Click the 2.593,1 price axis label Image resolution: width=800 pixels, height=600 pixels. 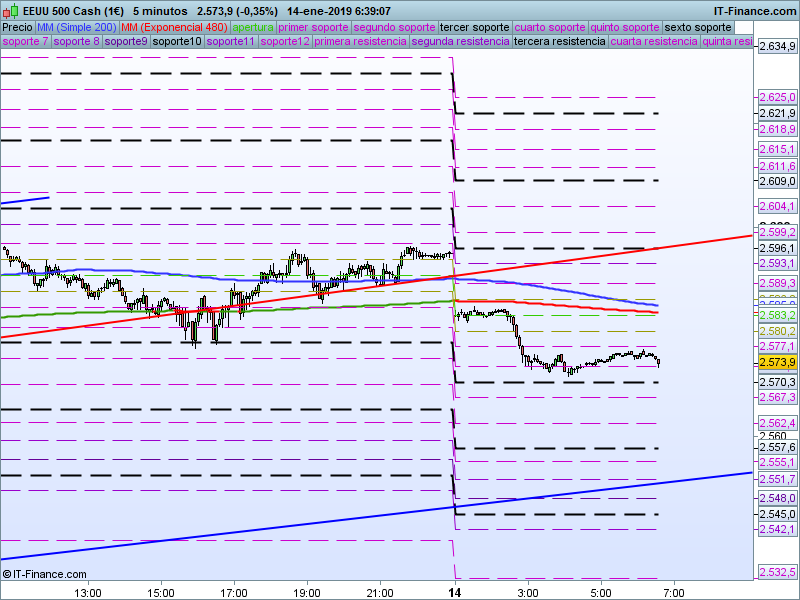click(x=777, y=263)
